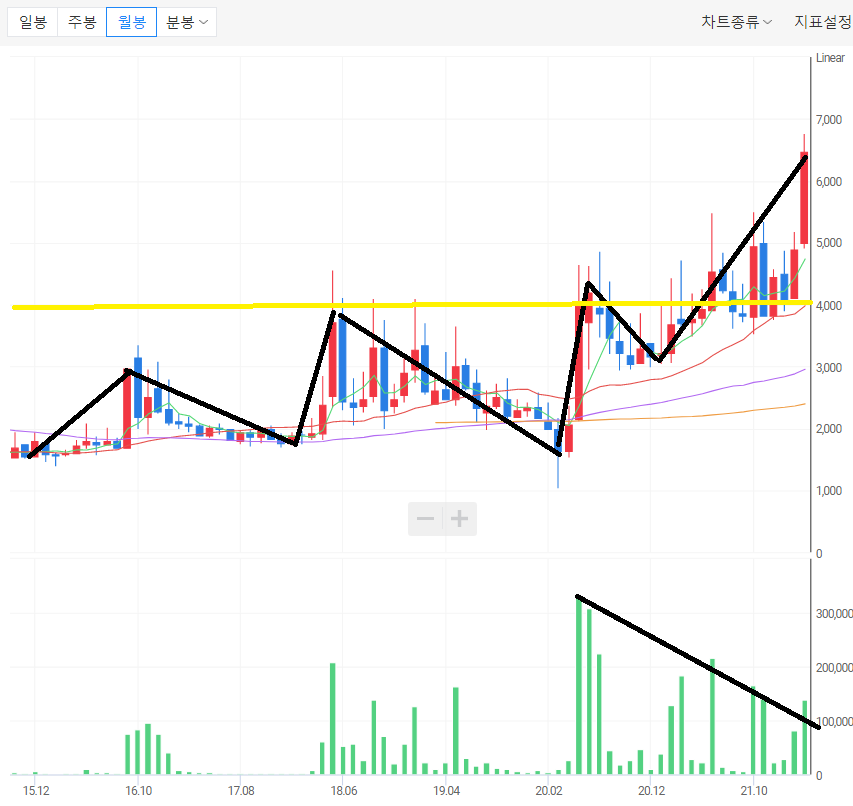The width and height of the screenshot is (853, 806).
Task: Click the 300,000 volume axis label
Action: click(x=834, y=614)
